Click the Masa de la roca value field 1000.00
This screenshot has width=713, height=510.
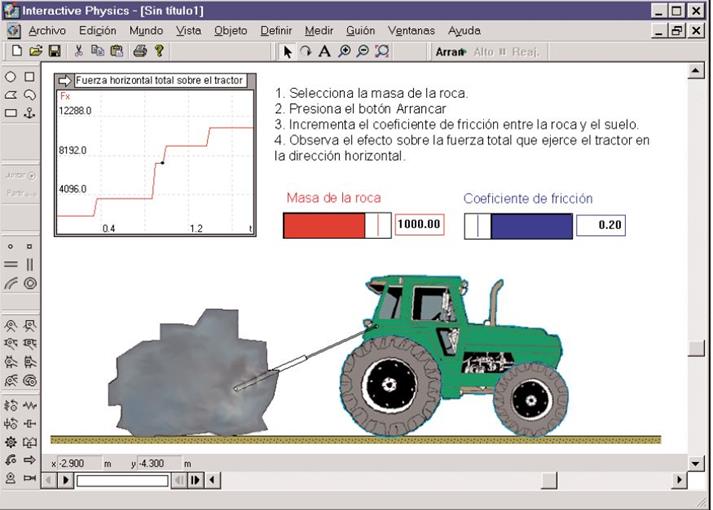pyautogui.click(x=419, y=225)
